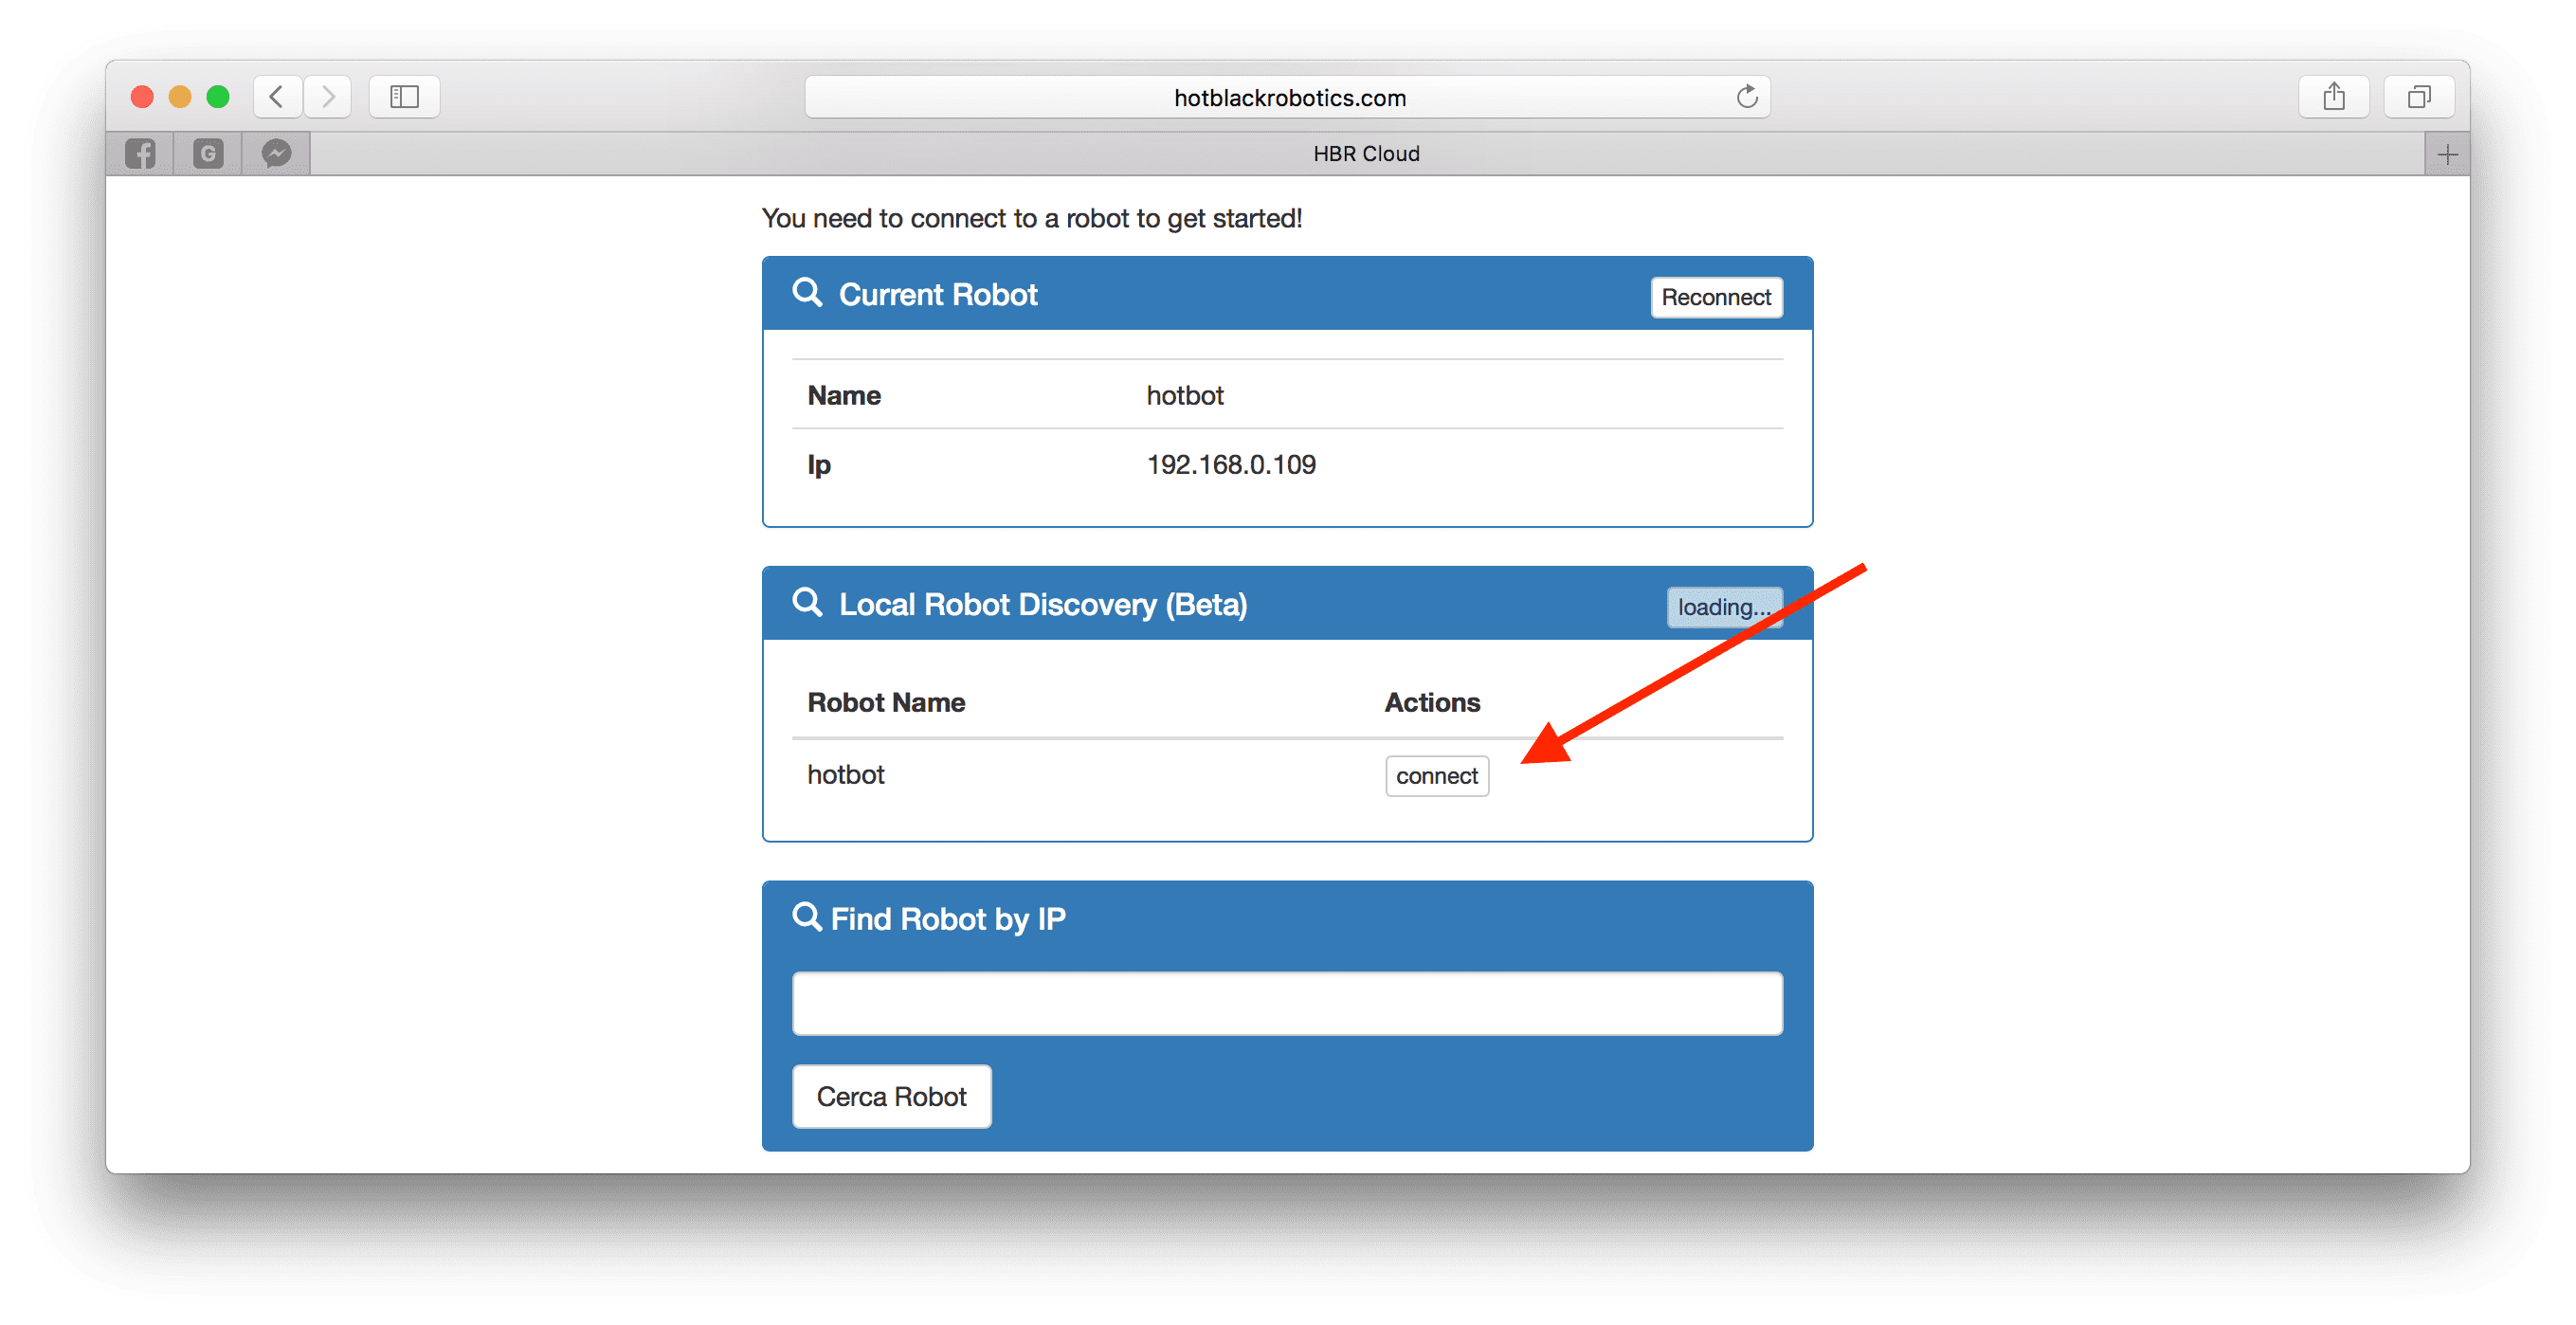Click the loading... button in Local Robot Discovery
2576x1325 pixels.
(1723, 607)
